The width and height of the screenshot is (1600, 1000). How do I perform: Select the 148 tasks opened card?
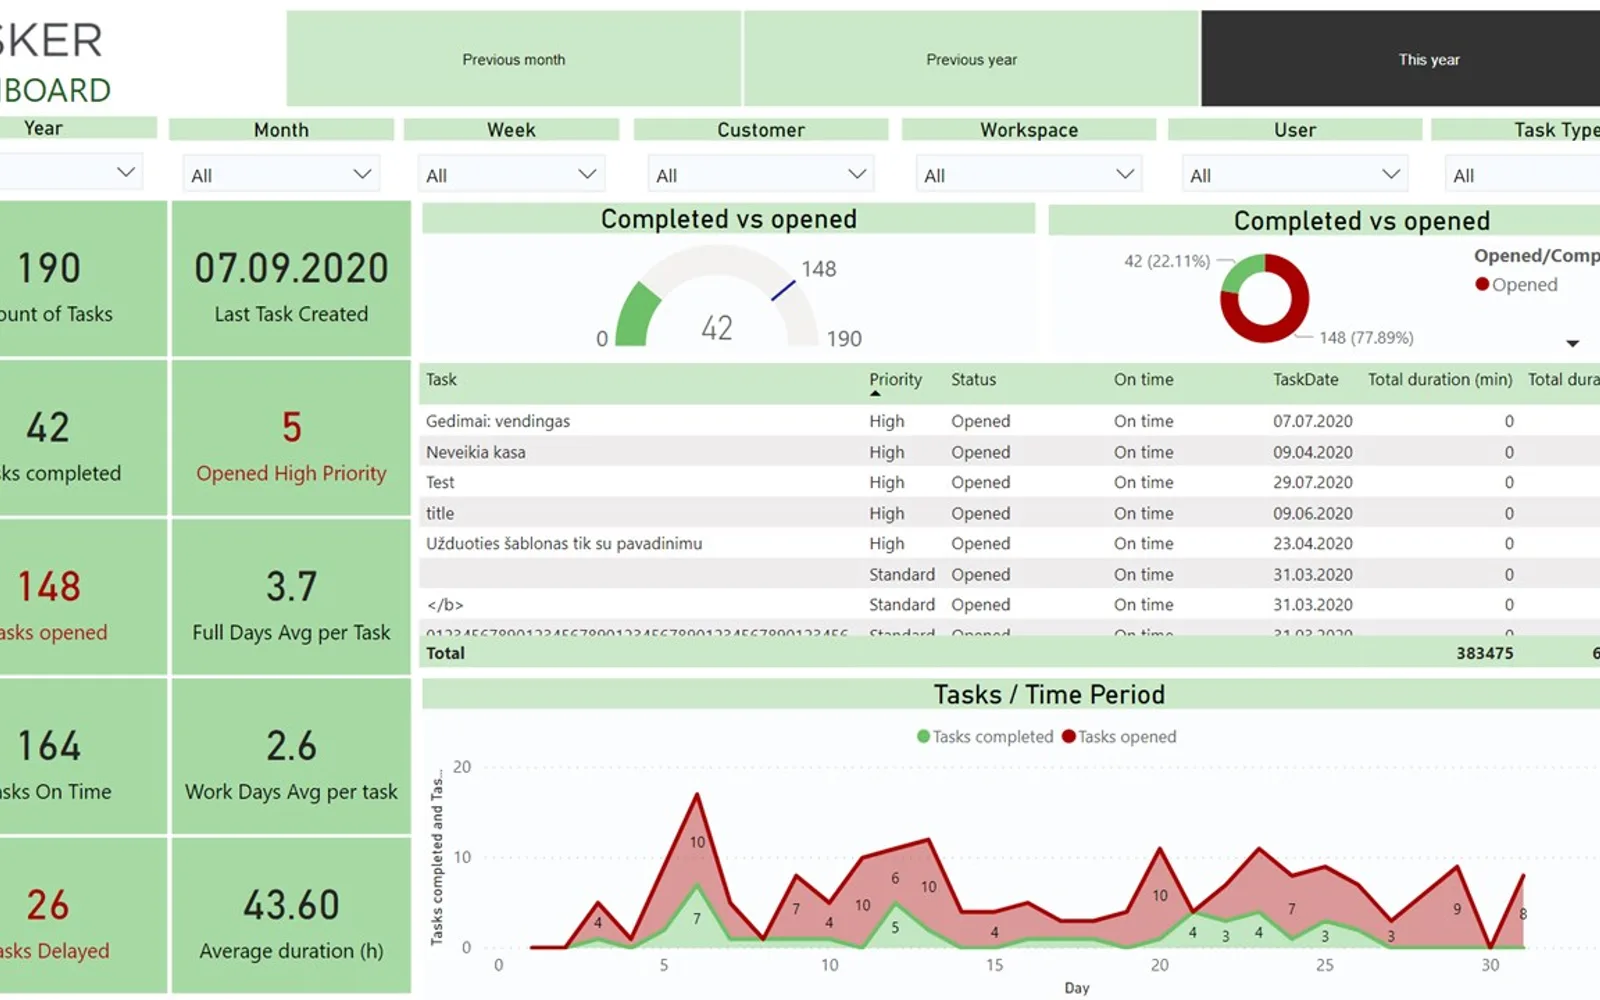83,597
